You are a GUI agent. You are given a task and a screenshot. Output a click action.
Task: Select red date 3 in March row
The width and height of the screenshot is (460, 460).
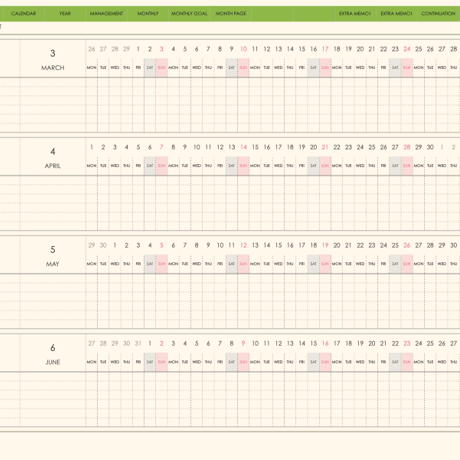click(x=162, y=49)
